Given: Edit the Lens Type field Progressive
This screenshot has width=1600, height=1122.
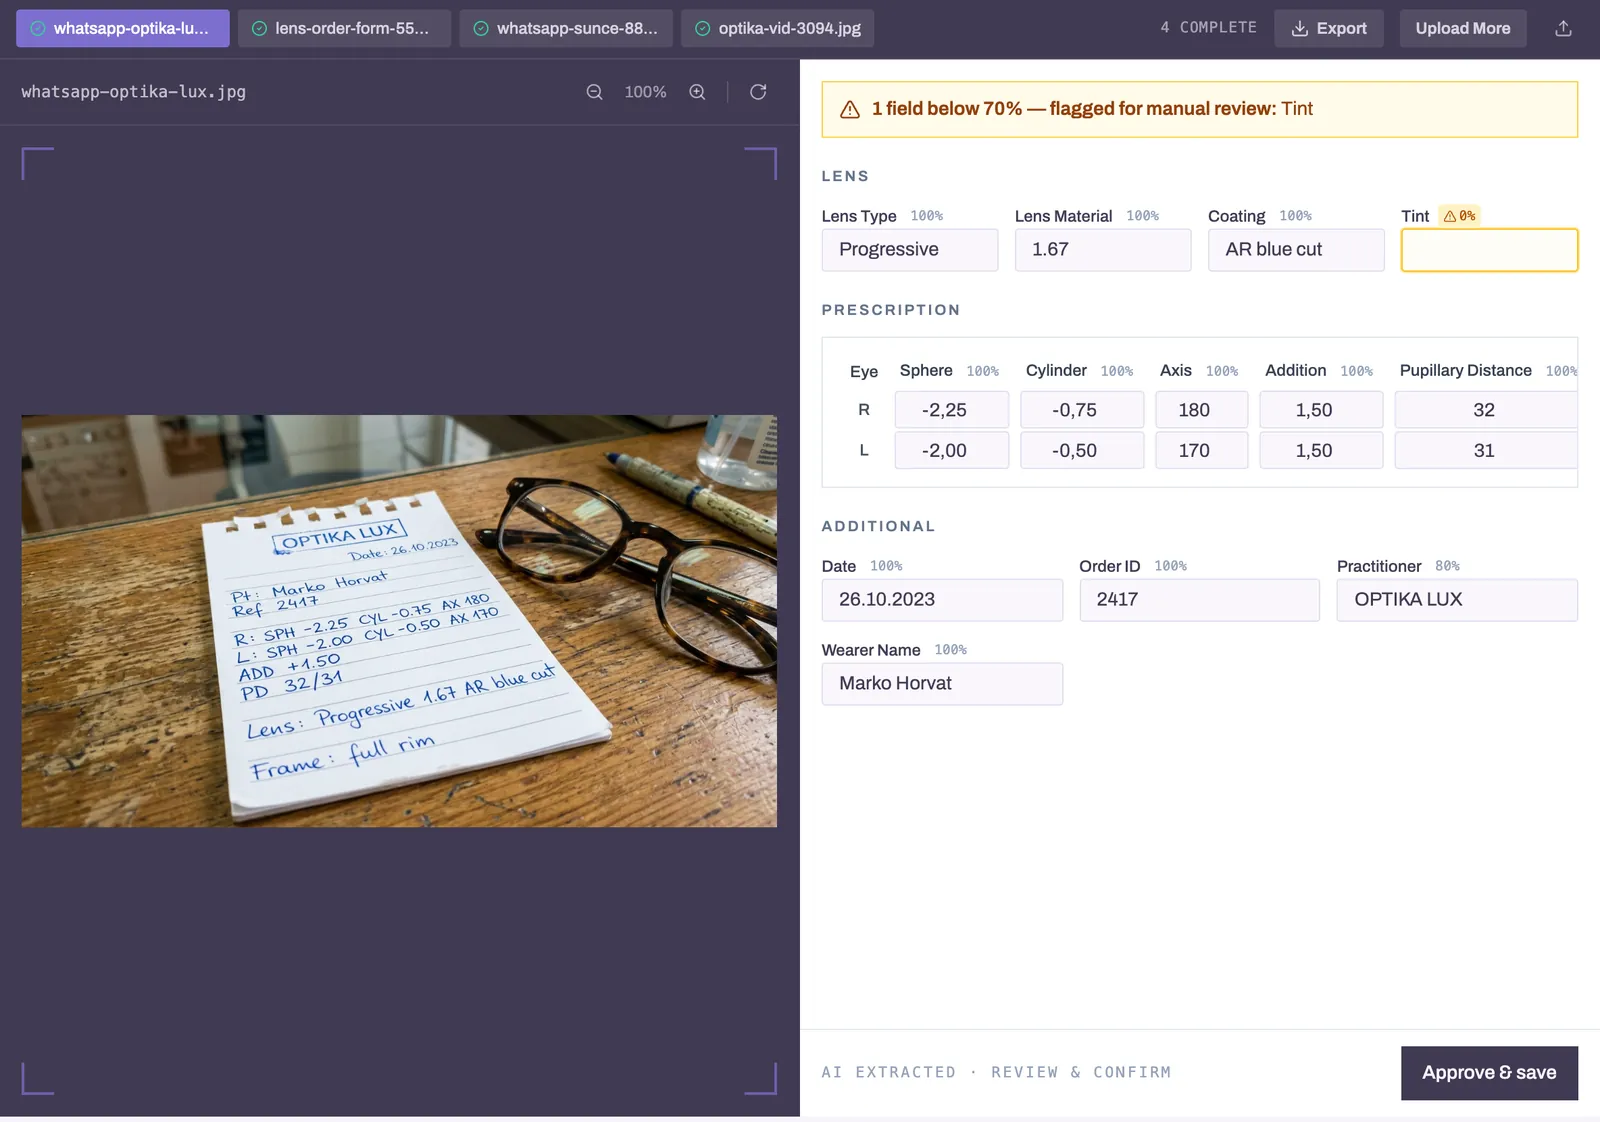Looking at the screenshot, I should [910, 250].
